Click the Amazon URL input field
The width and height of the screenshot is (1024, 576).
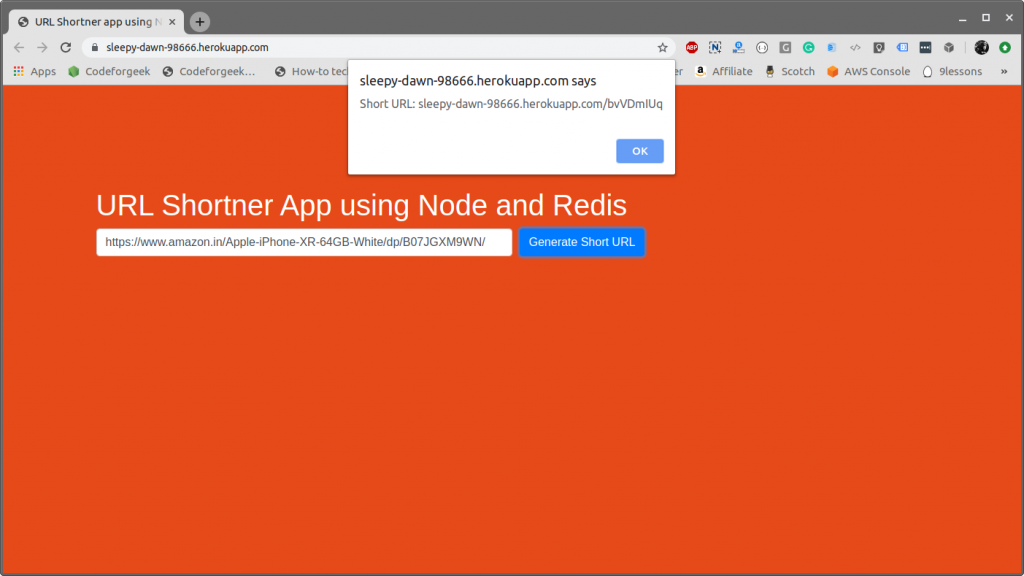coord(304,242)
